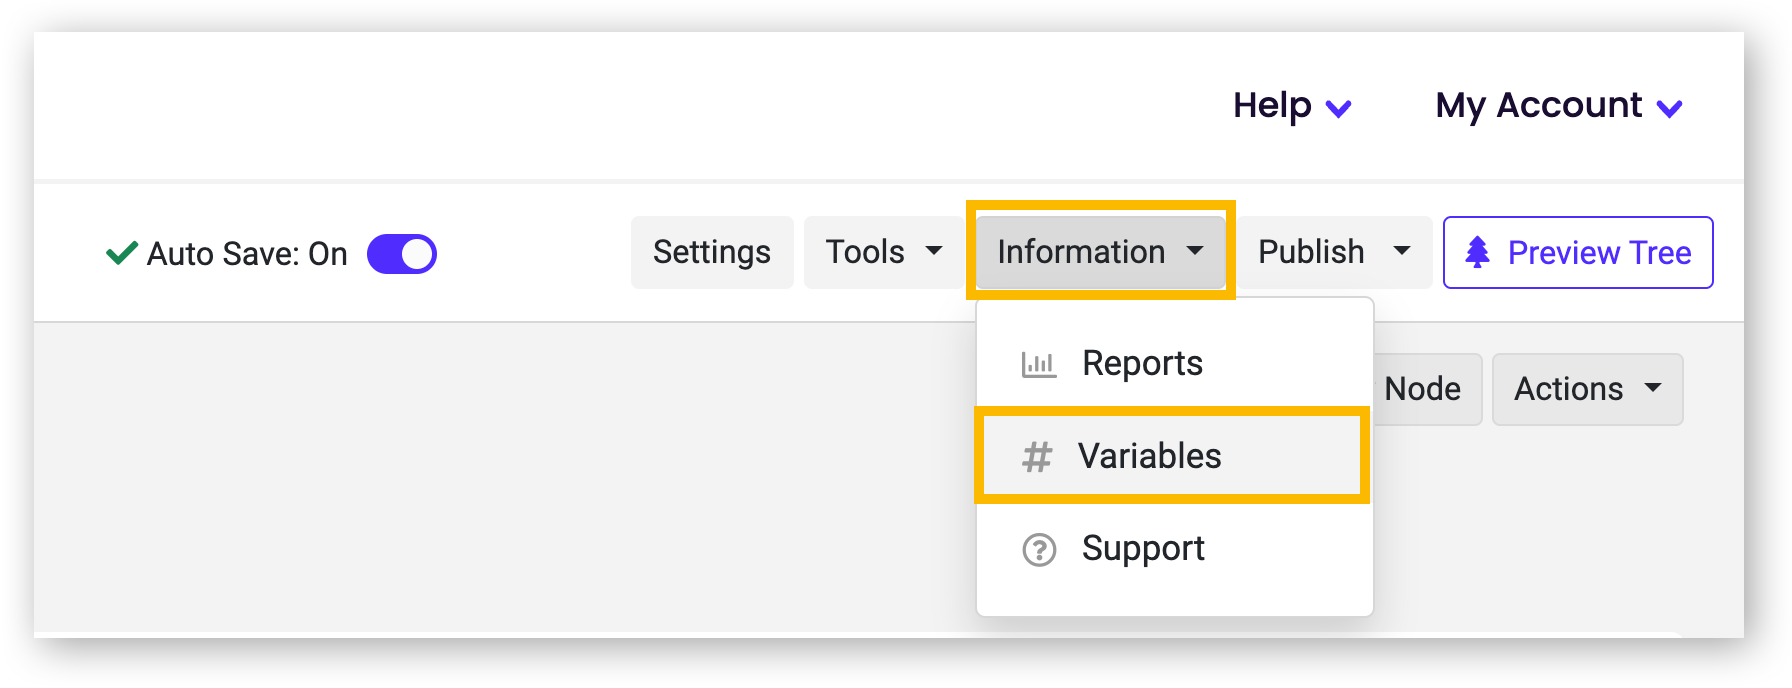1792x688 pixels.
Task: Click the Help chevron arrow
Action: (1339, 108)
